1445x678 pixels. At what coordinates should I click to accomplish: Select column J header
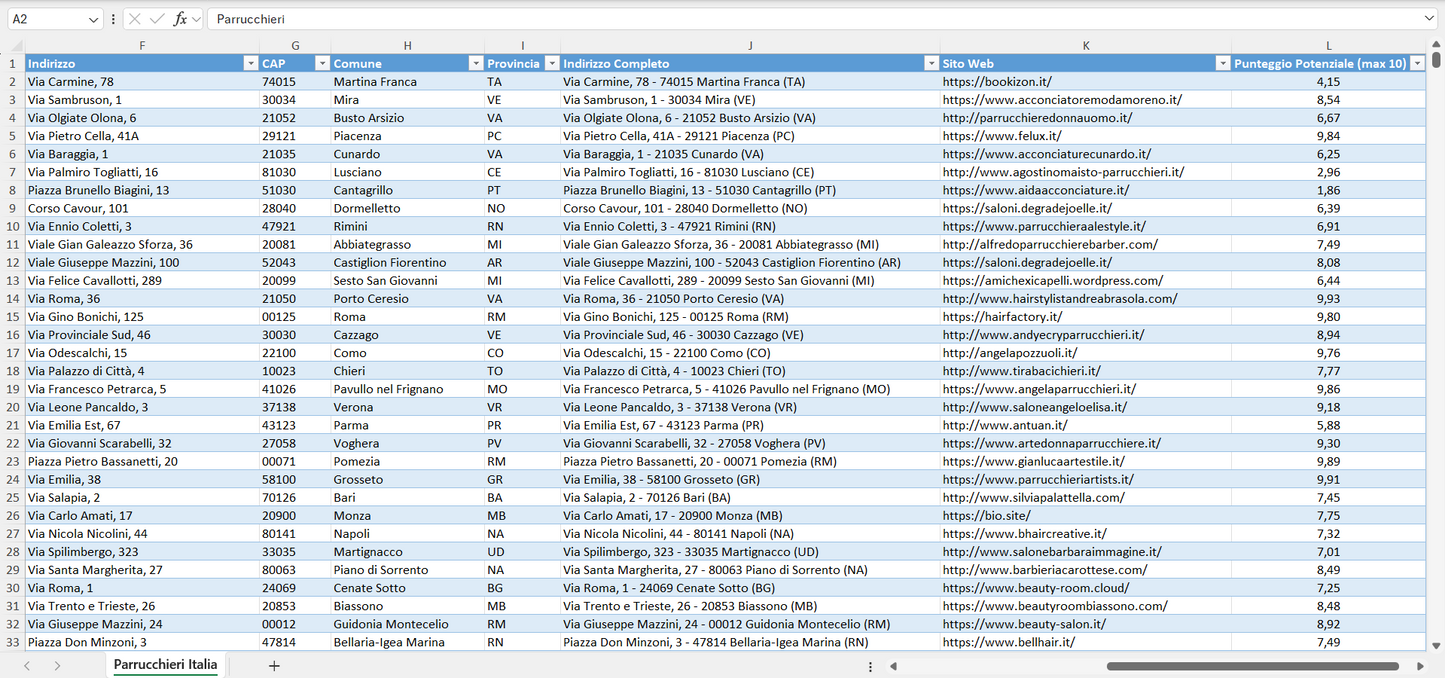[x=750, y=46]
